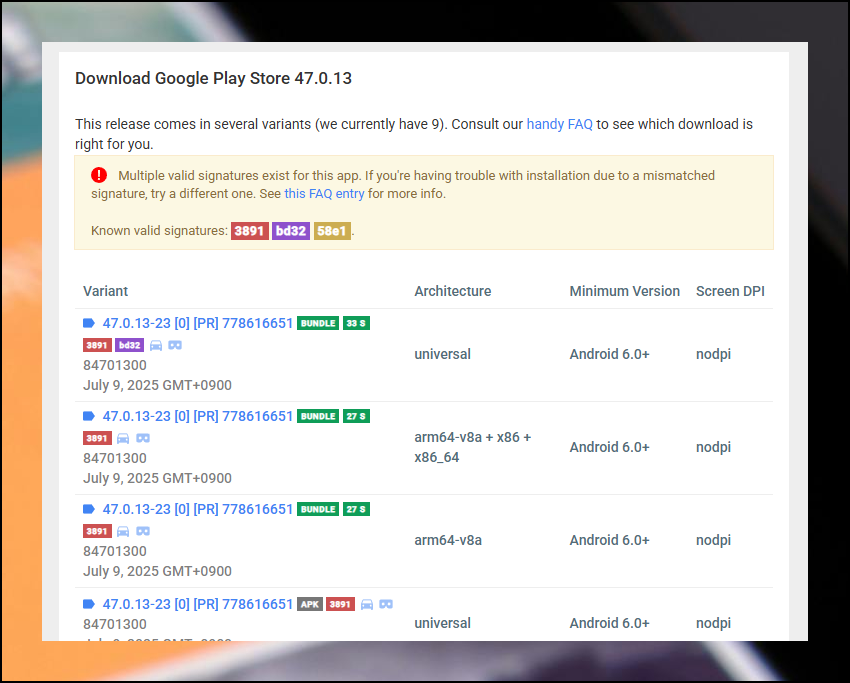Click VR headset icon in arm64-v8a + x86 row
The image size is (850, 683).
tap(143, 438)
